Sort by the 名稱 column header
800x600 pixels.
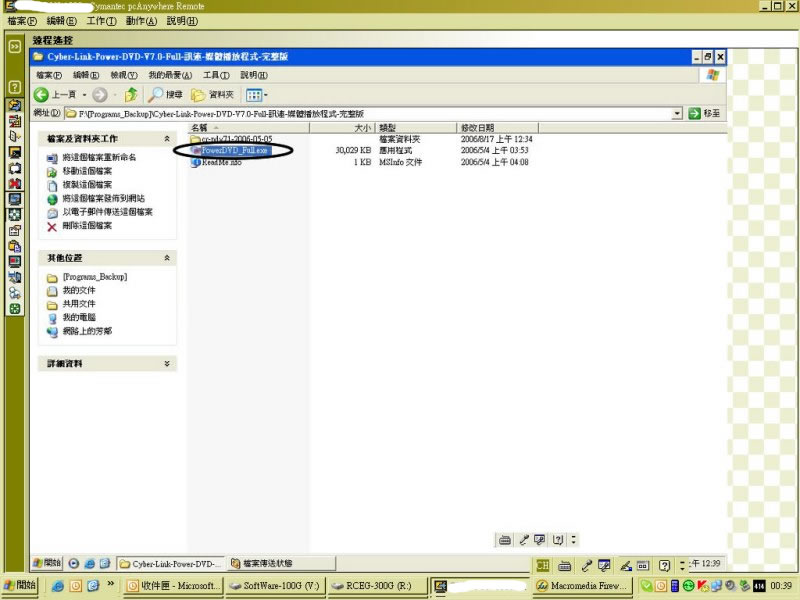click(x=248, y=128)
